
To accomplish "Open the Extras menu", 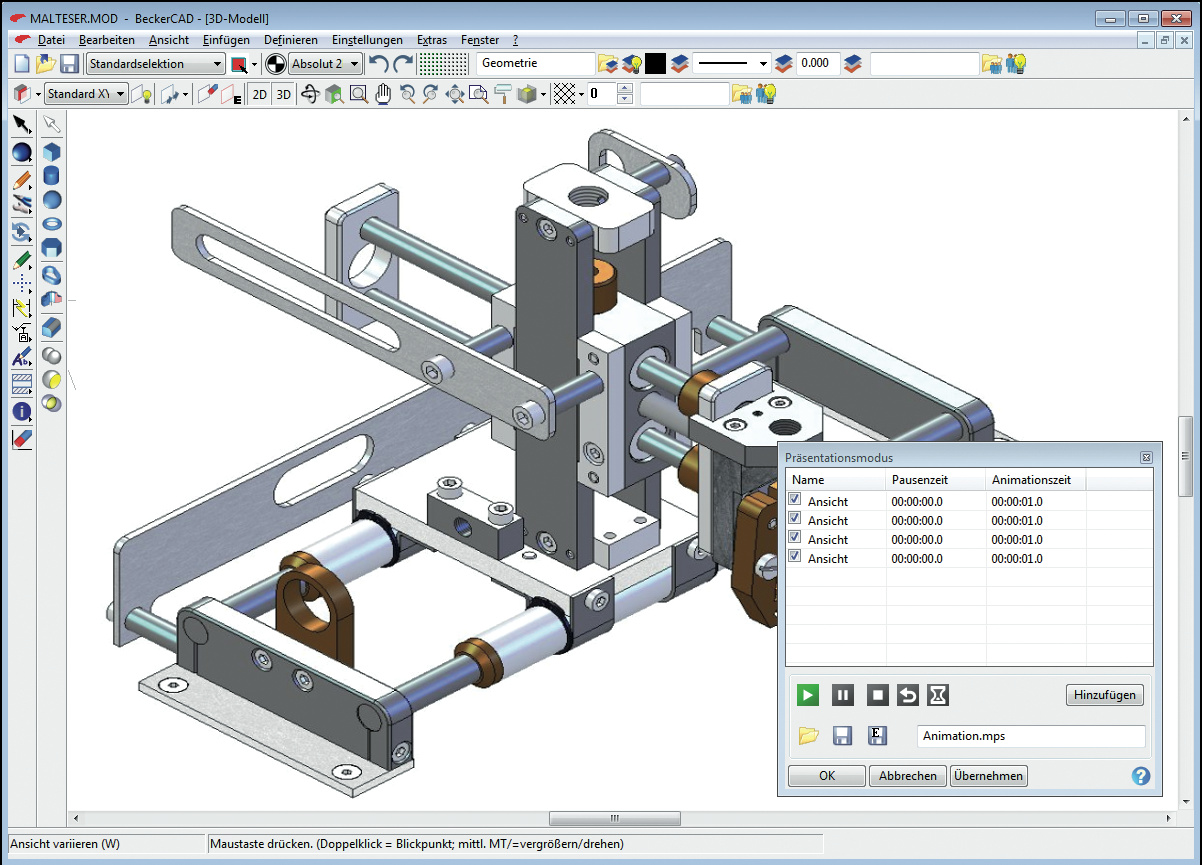I will coord(432,40).
